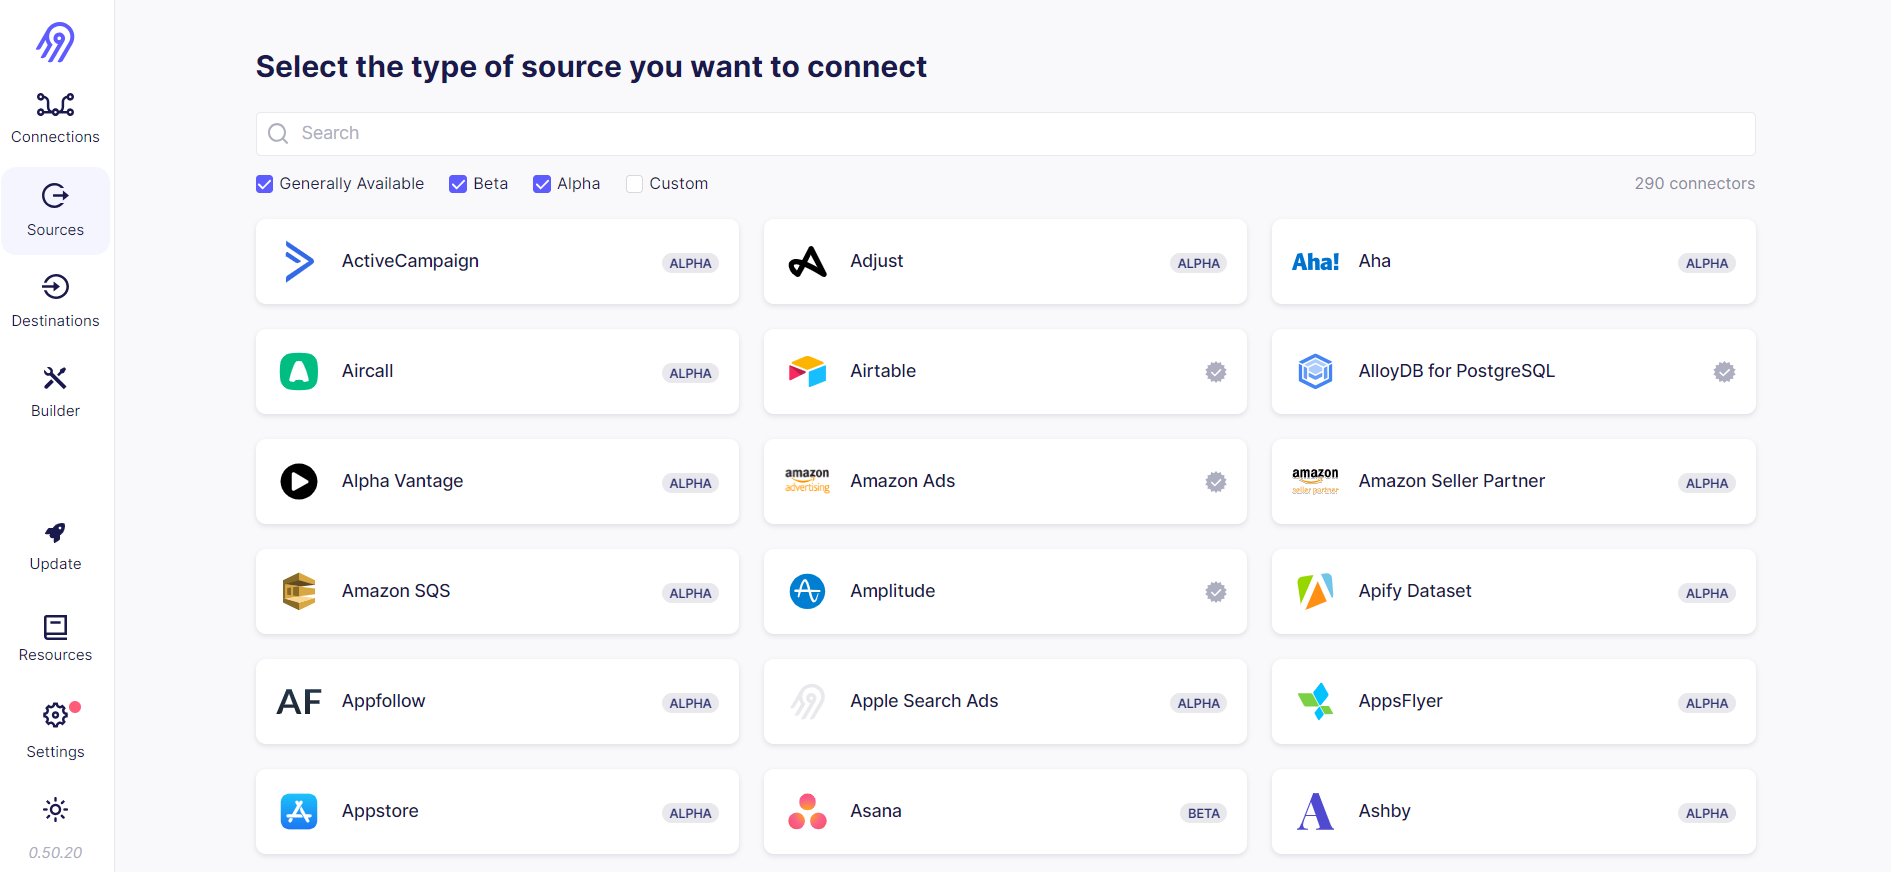
Task: Uncheck the Generally Available filter
Action: (264, 183)
